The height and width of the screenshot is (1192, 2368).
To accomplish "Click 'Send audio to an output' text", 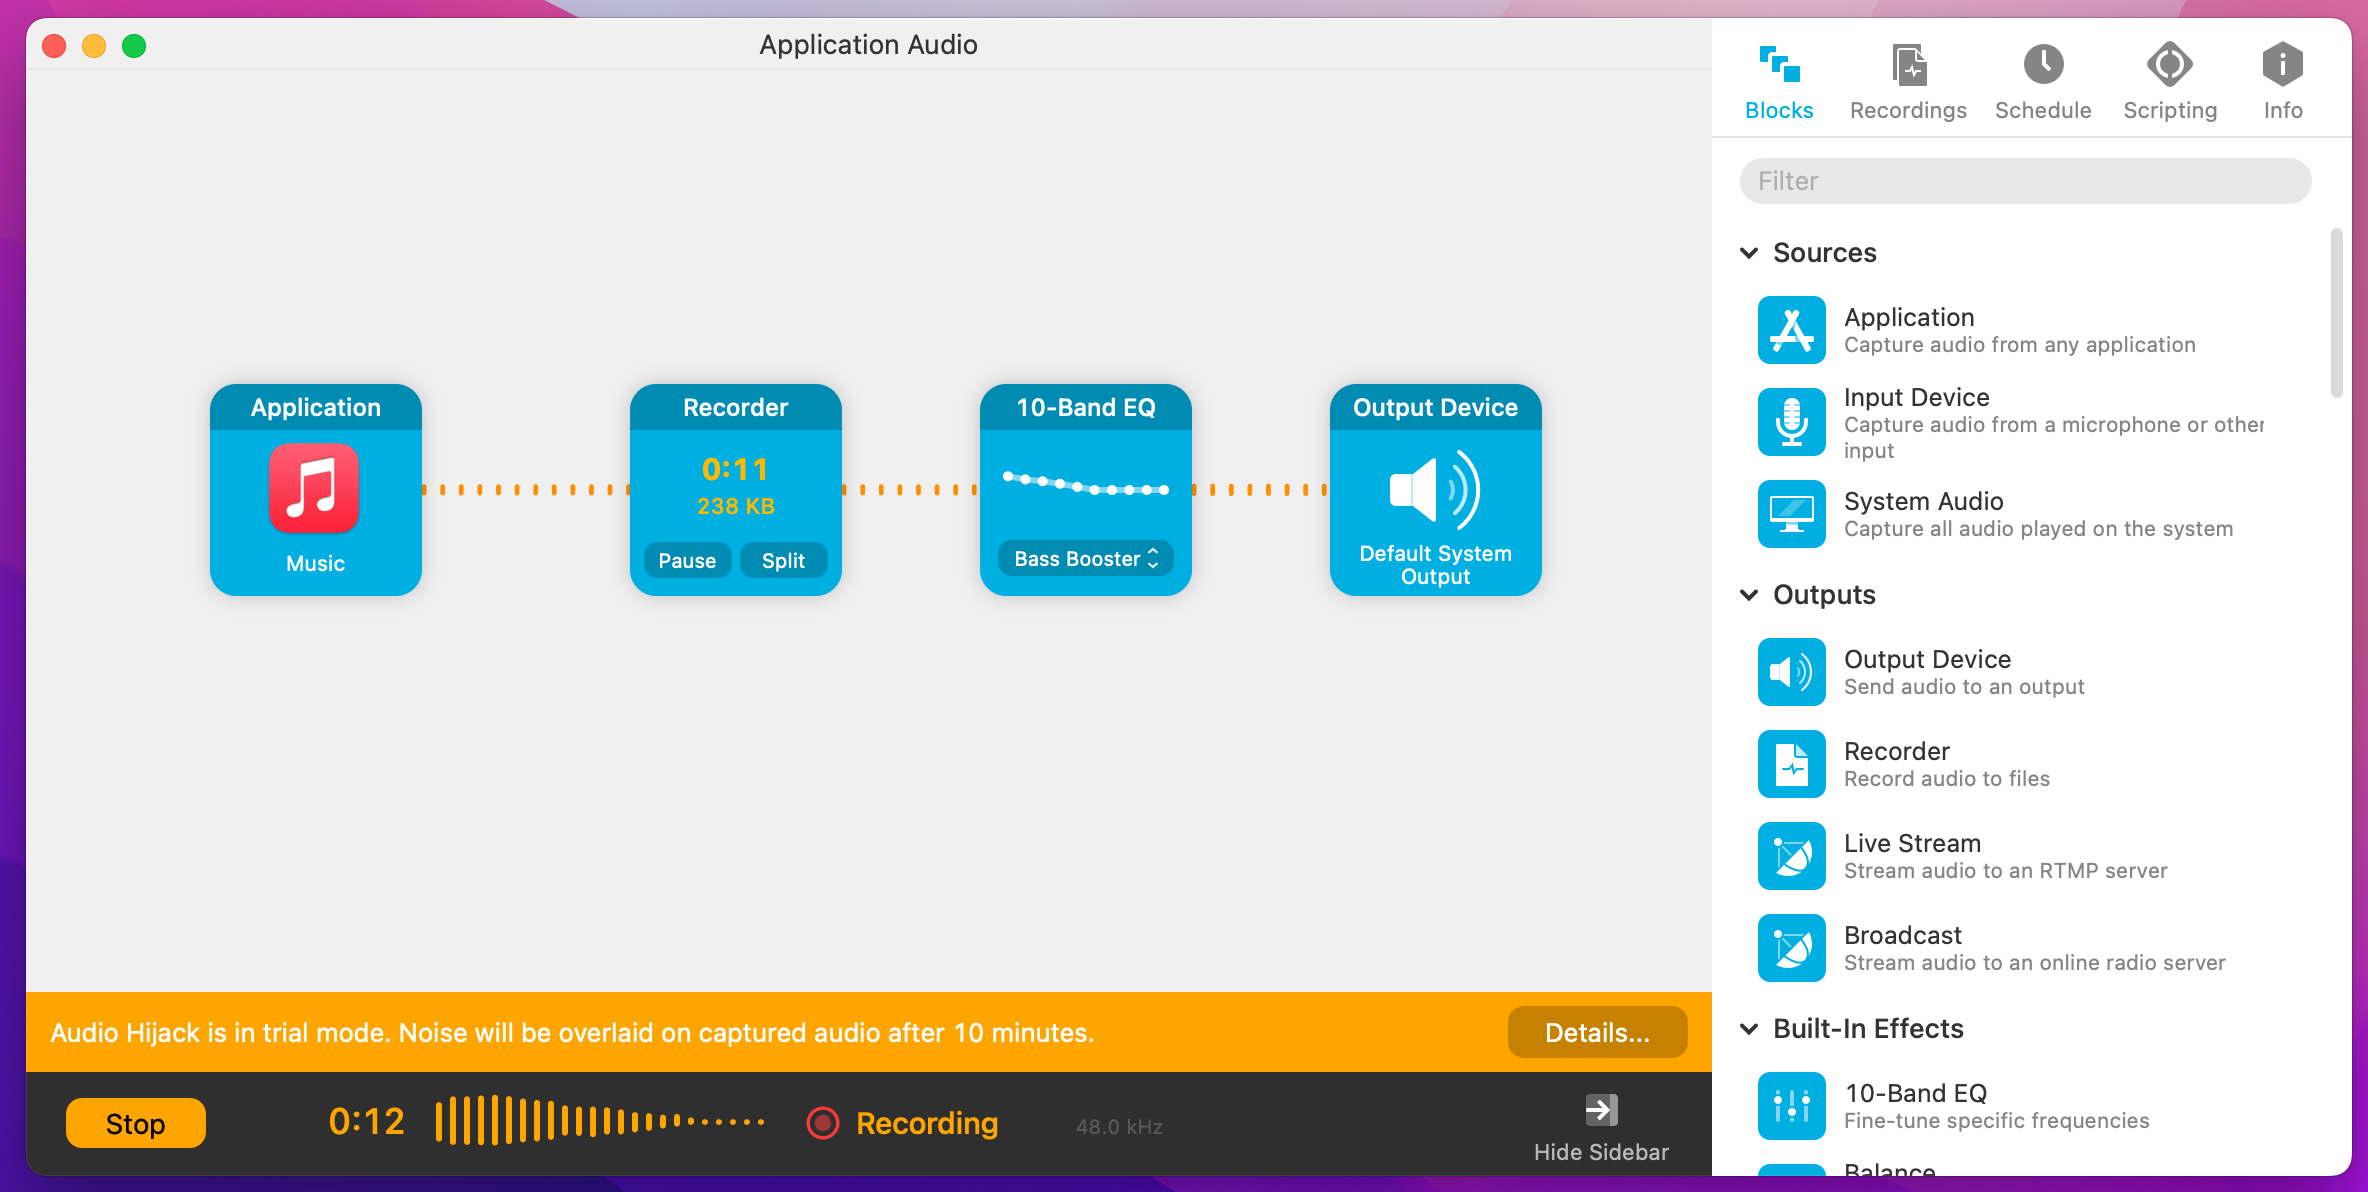I will point(1964,687).
